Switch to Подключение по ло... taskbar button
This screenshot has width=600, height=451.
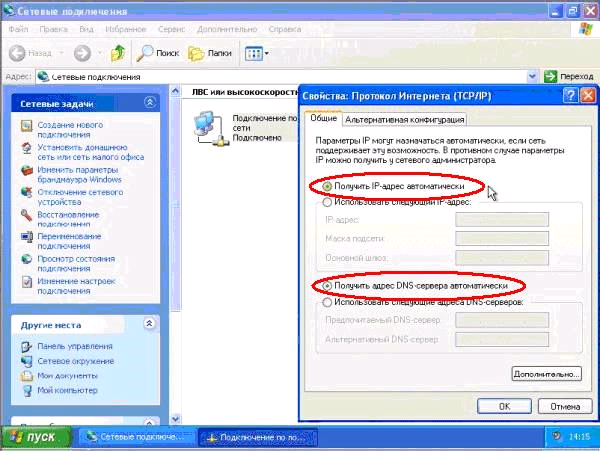tap(258, 437)
